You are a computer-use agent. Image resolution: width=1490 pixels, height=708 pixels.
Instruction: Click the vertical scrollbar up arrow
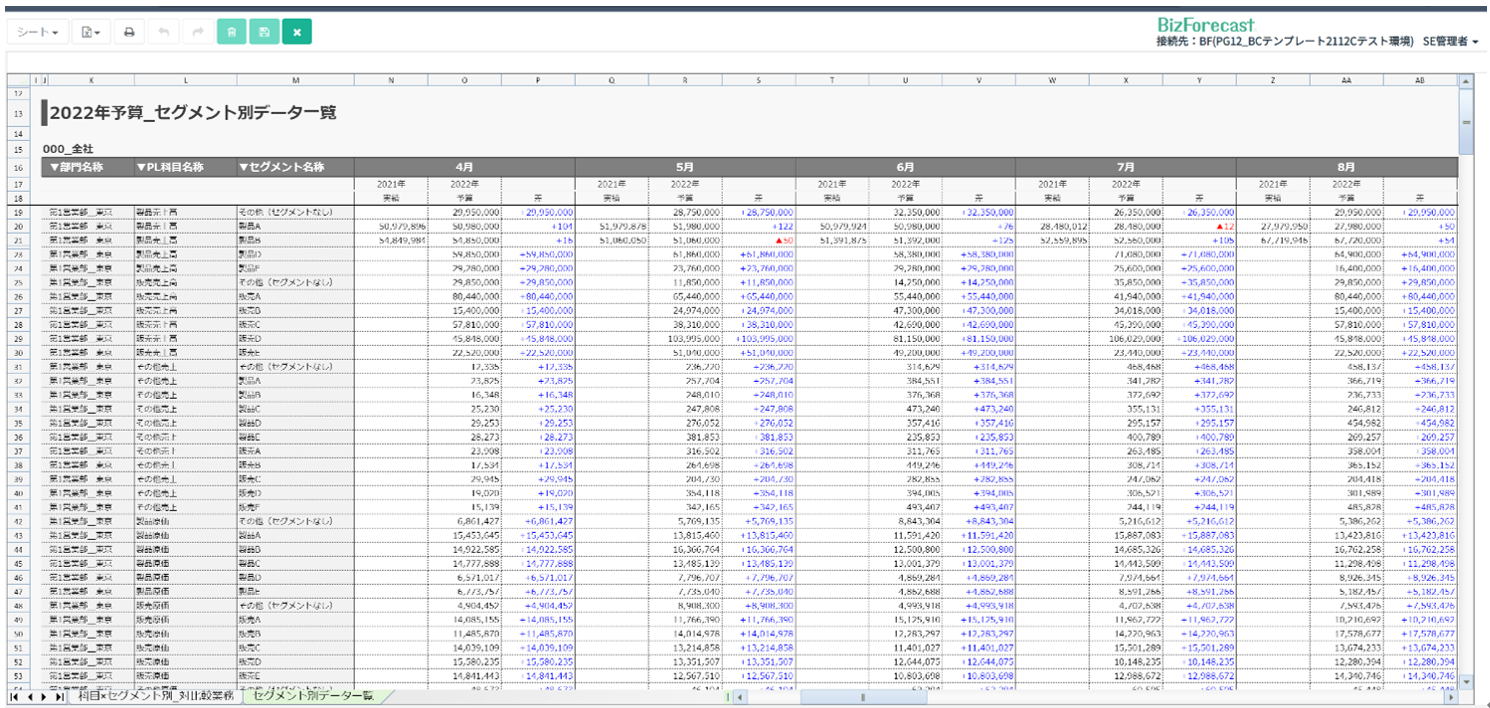click(x=1466, y=81)
